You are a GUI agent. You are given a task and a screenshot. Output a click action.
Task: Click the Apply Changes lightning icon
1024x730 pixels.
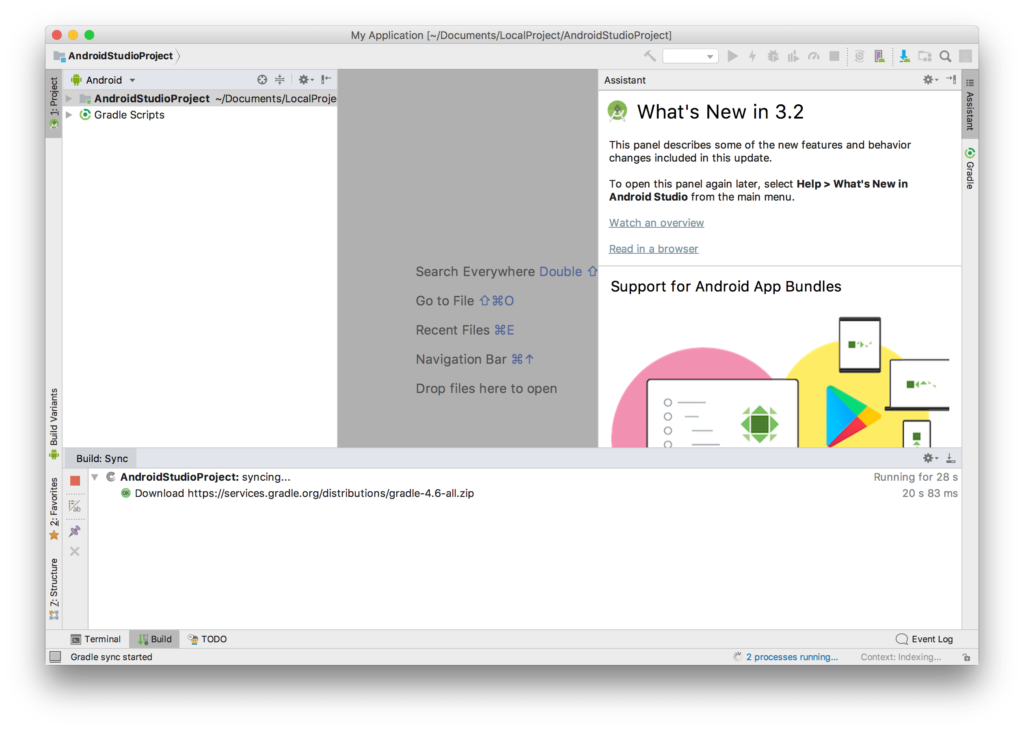[752, 56]
